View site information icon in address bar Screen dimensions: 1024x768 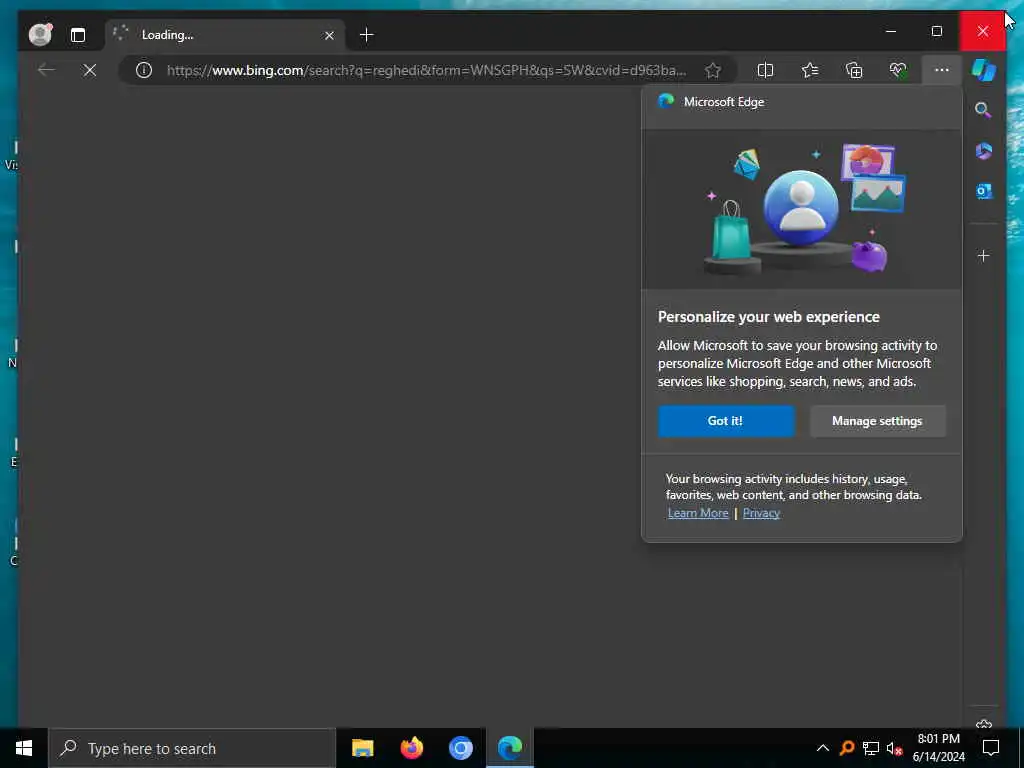coord(144,70)
